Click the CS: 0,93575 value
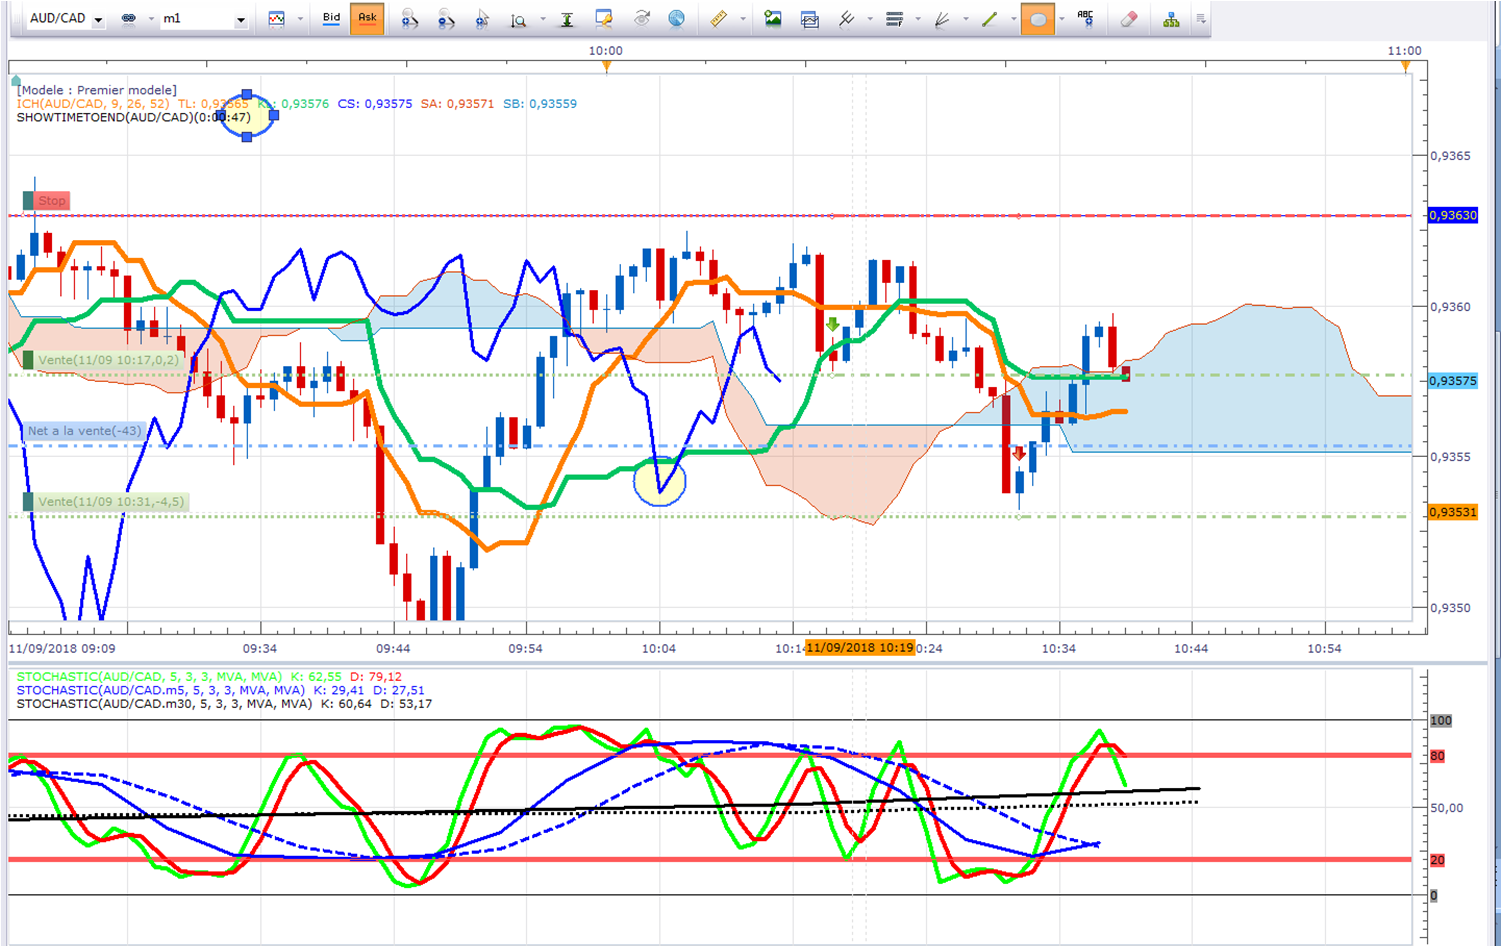 pyautogui.click(x=375, y=104)
